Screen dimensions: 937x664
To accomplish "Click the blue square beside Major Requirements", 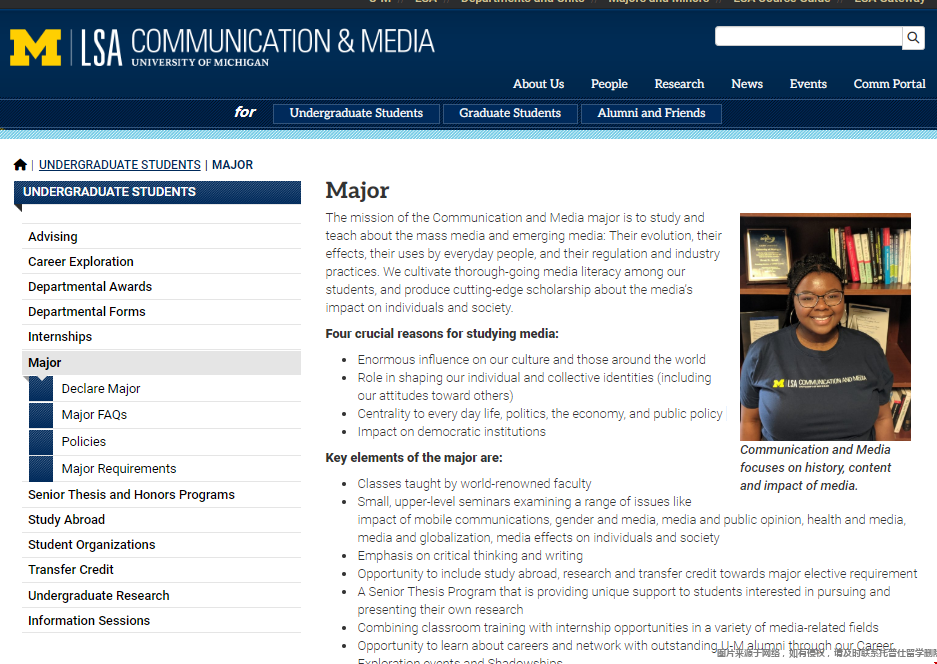I will tap(41, 469).
